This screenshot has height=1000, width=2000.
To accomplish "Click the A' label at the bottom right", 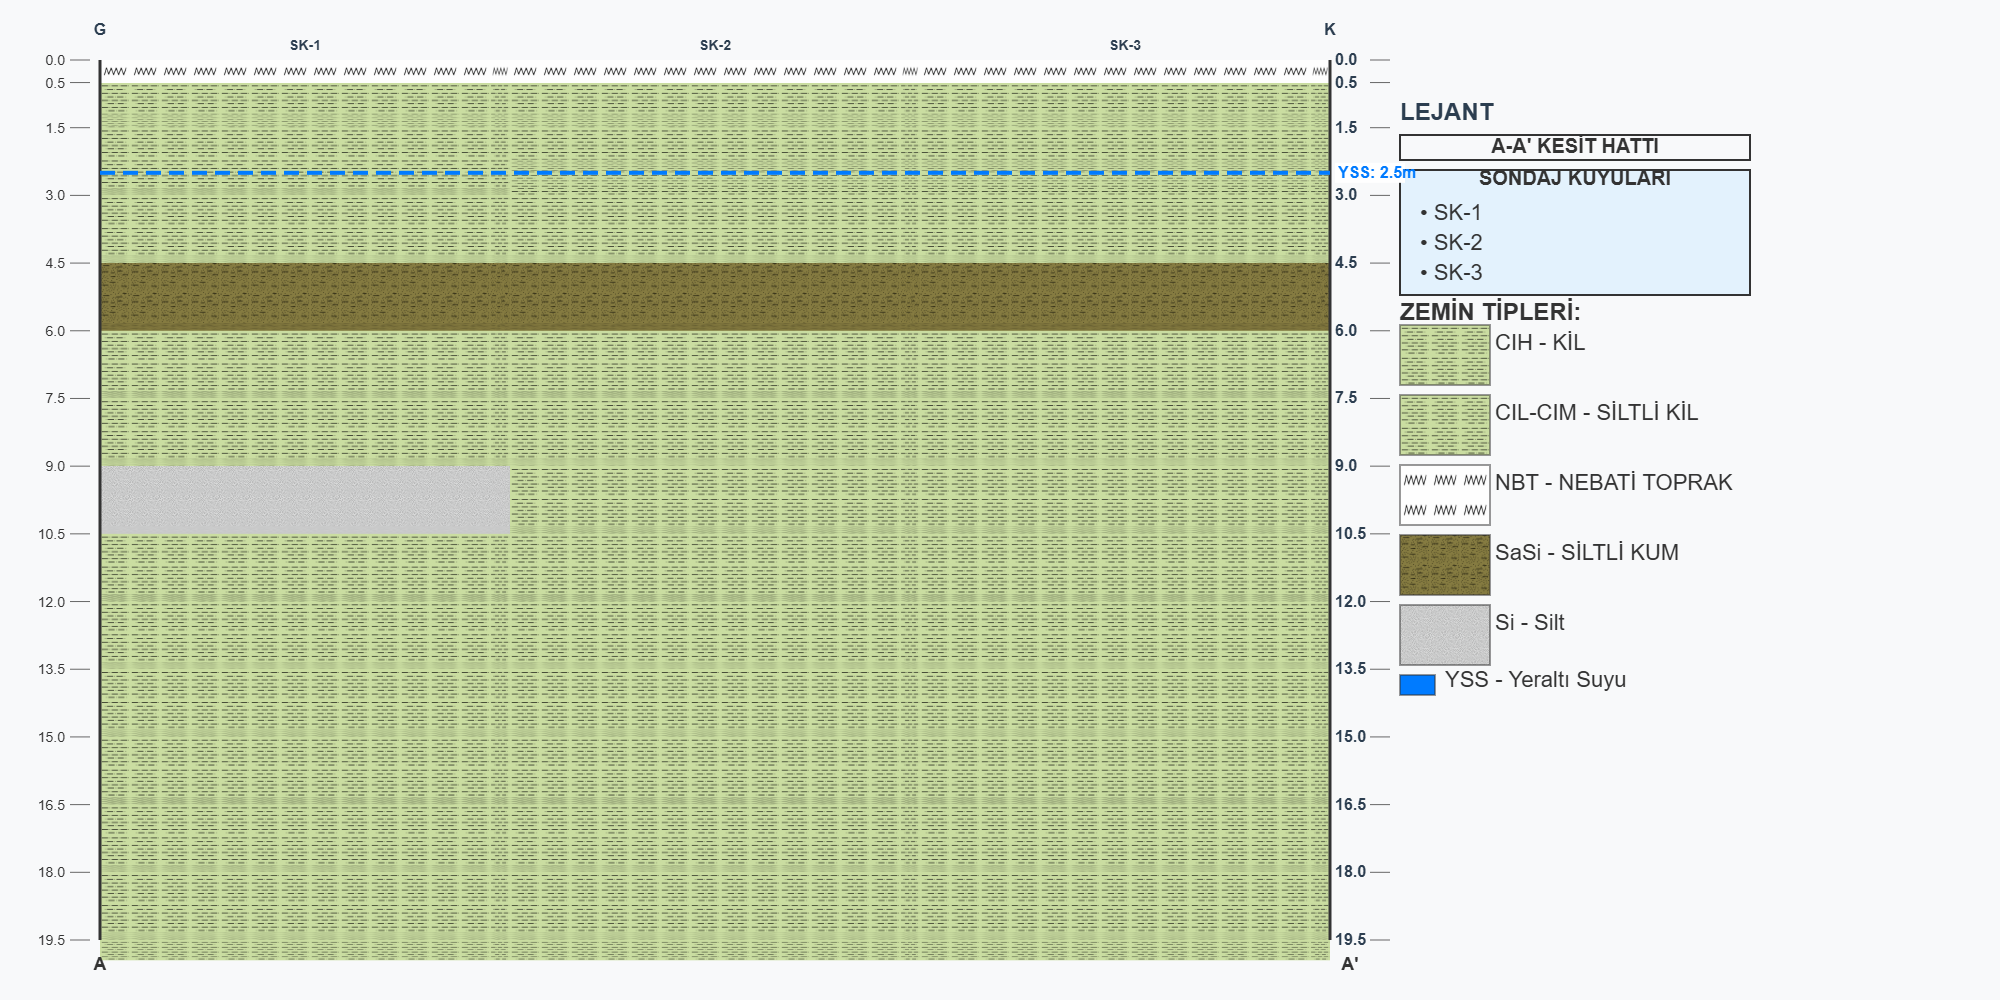I will 1349,964.
